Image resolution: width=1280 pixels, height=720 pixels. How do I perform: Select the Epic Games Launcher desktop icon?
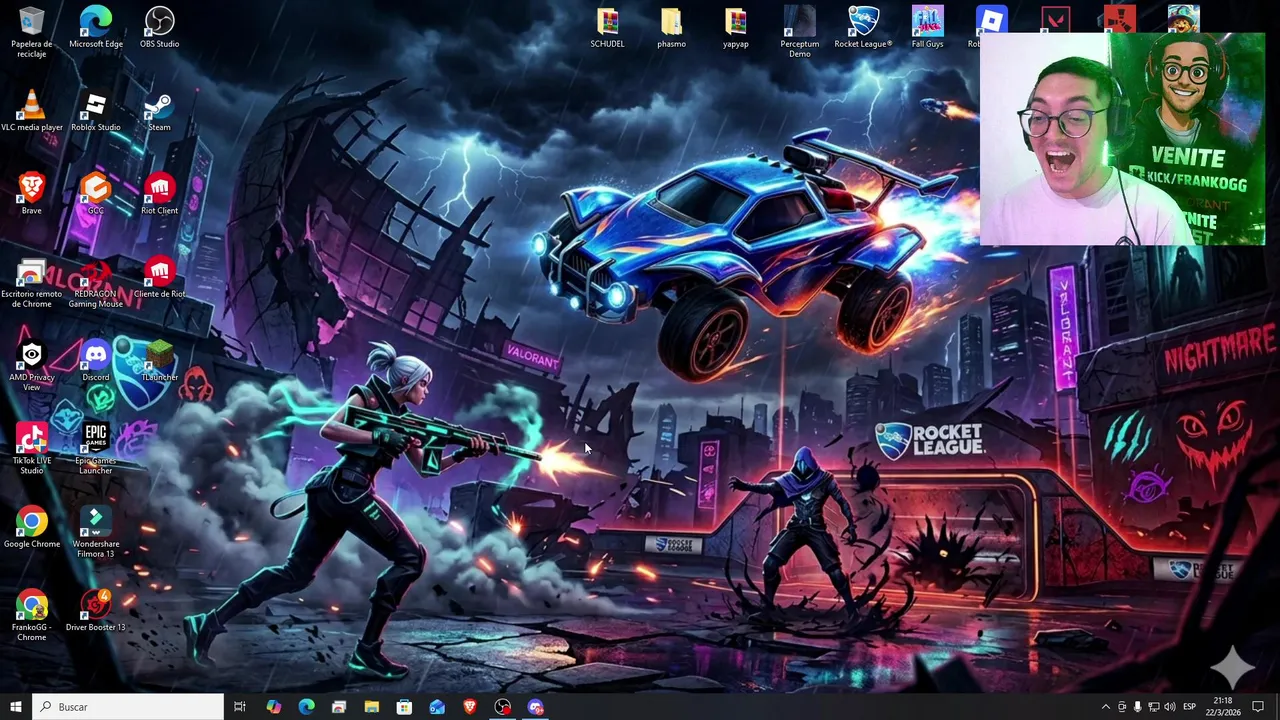(x=95, y=449)
